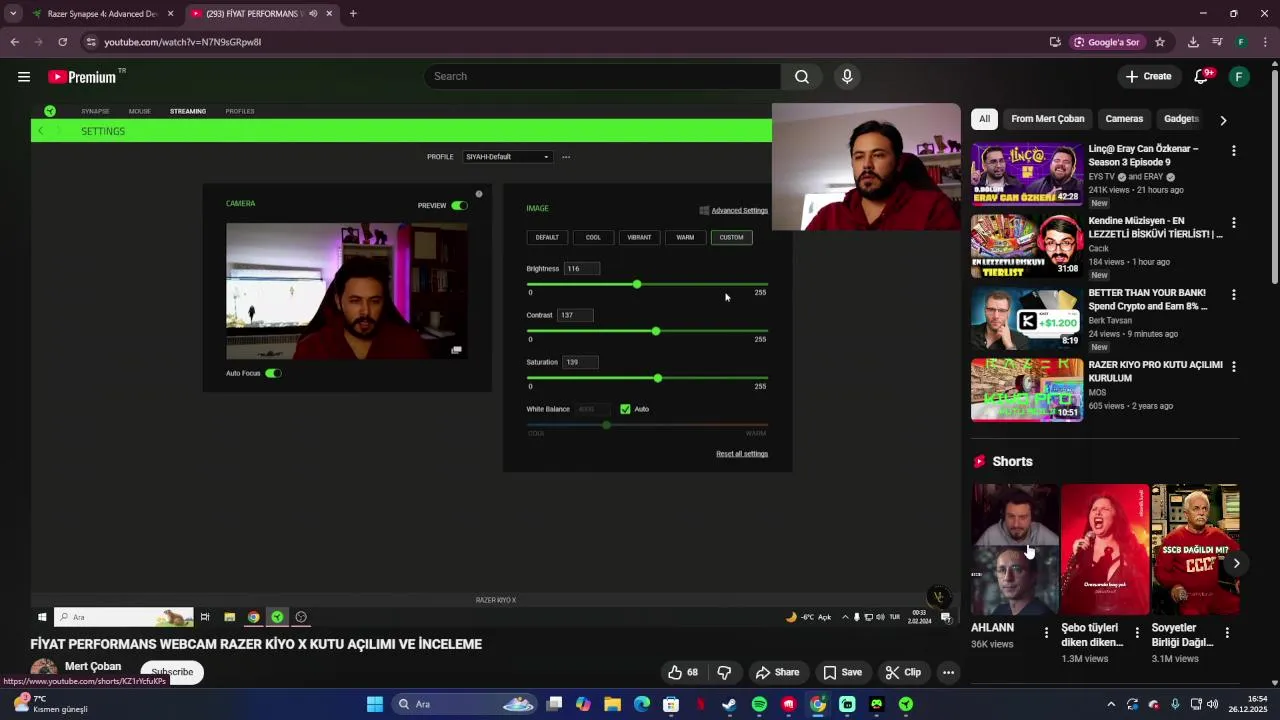Open YouTube notifications bell
Screen dimensions: 1280x720
1202,77
